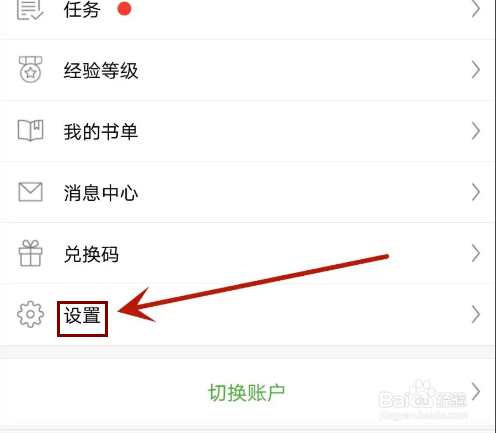Tap the medal icon for 经验等级
This screenshot has height=433, width=496.
(30, 69)
